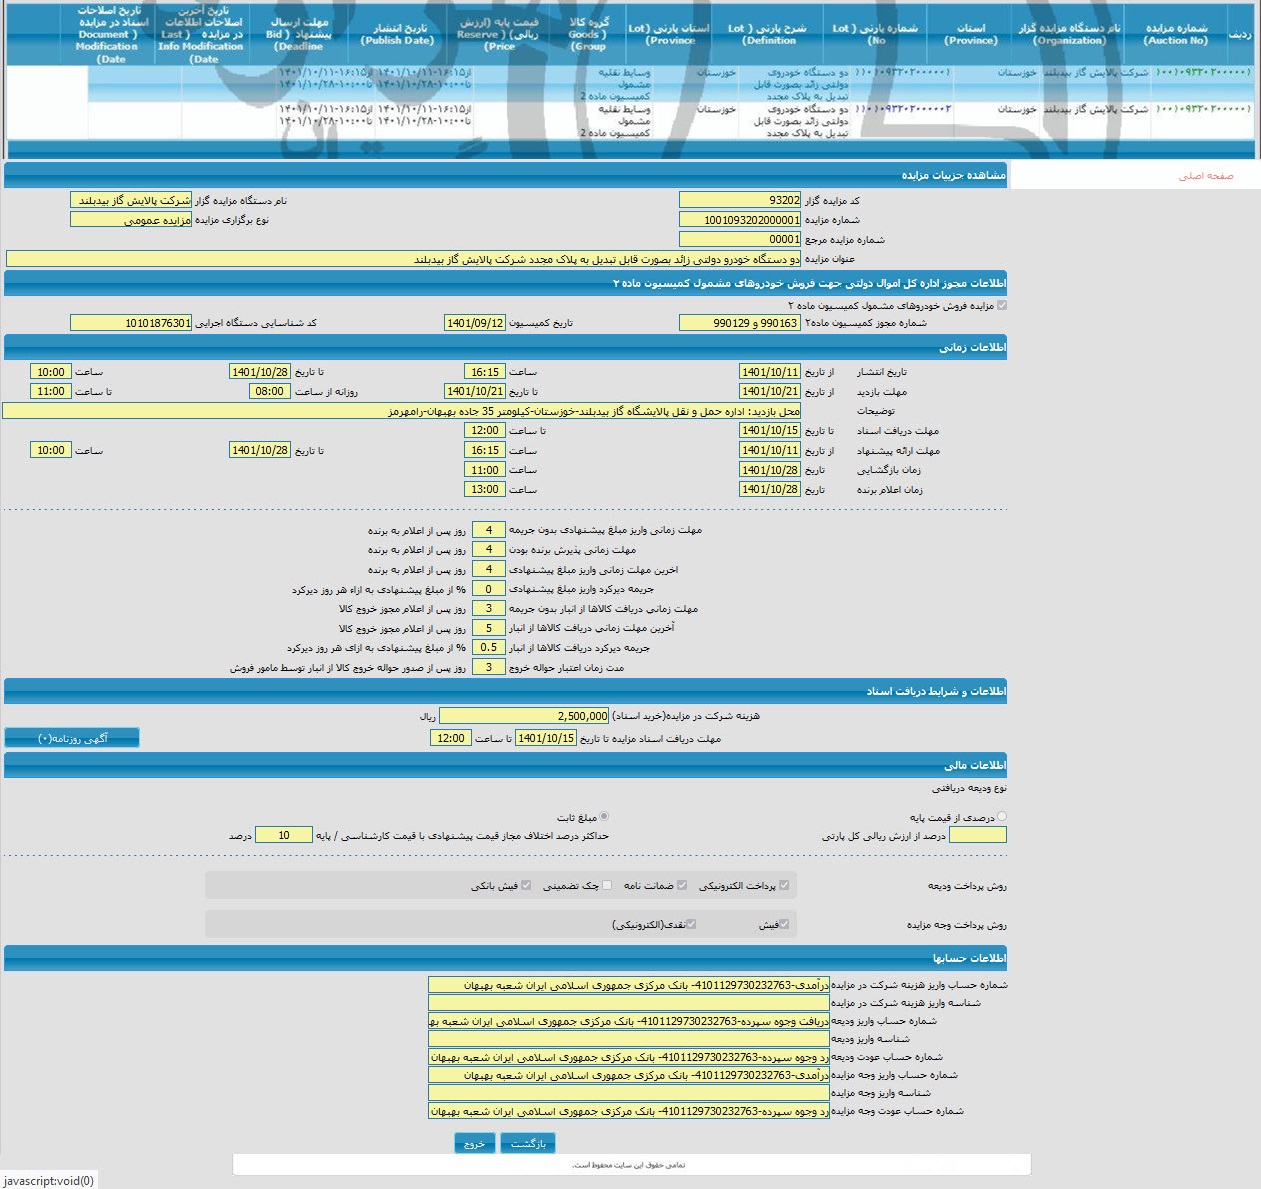Click the Auction No column header
The height and width of the screenshot is (1189, 1261).
pyautogui.click(x=1176, y=34)
